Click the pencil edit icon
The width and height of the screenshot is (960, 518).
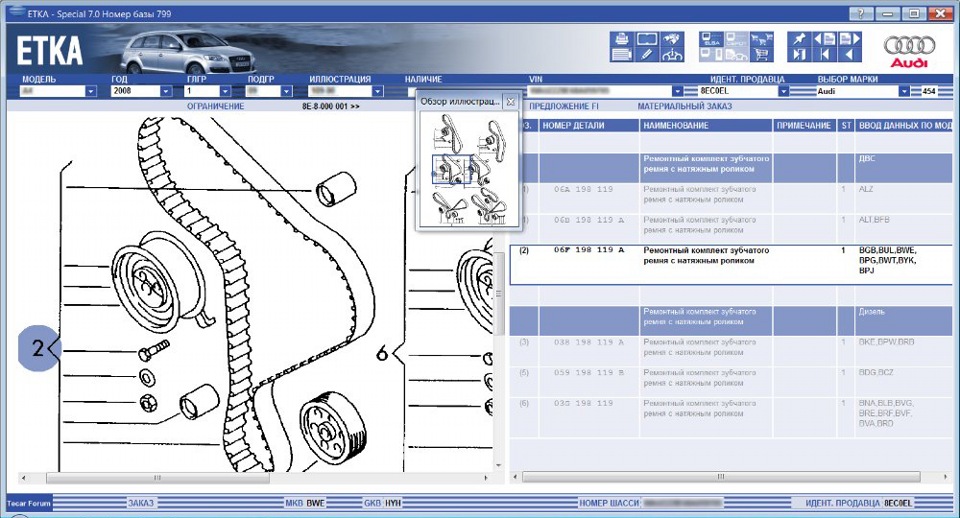[647, 54]
